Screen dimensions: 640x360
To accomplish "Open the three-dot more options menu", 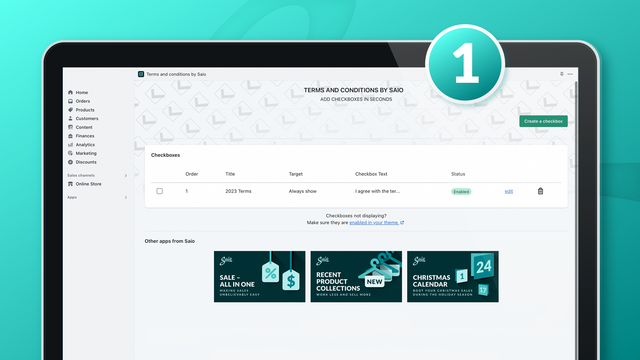I will click(570, 74).
